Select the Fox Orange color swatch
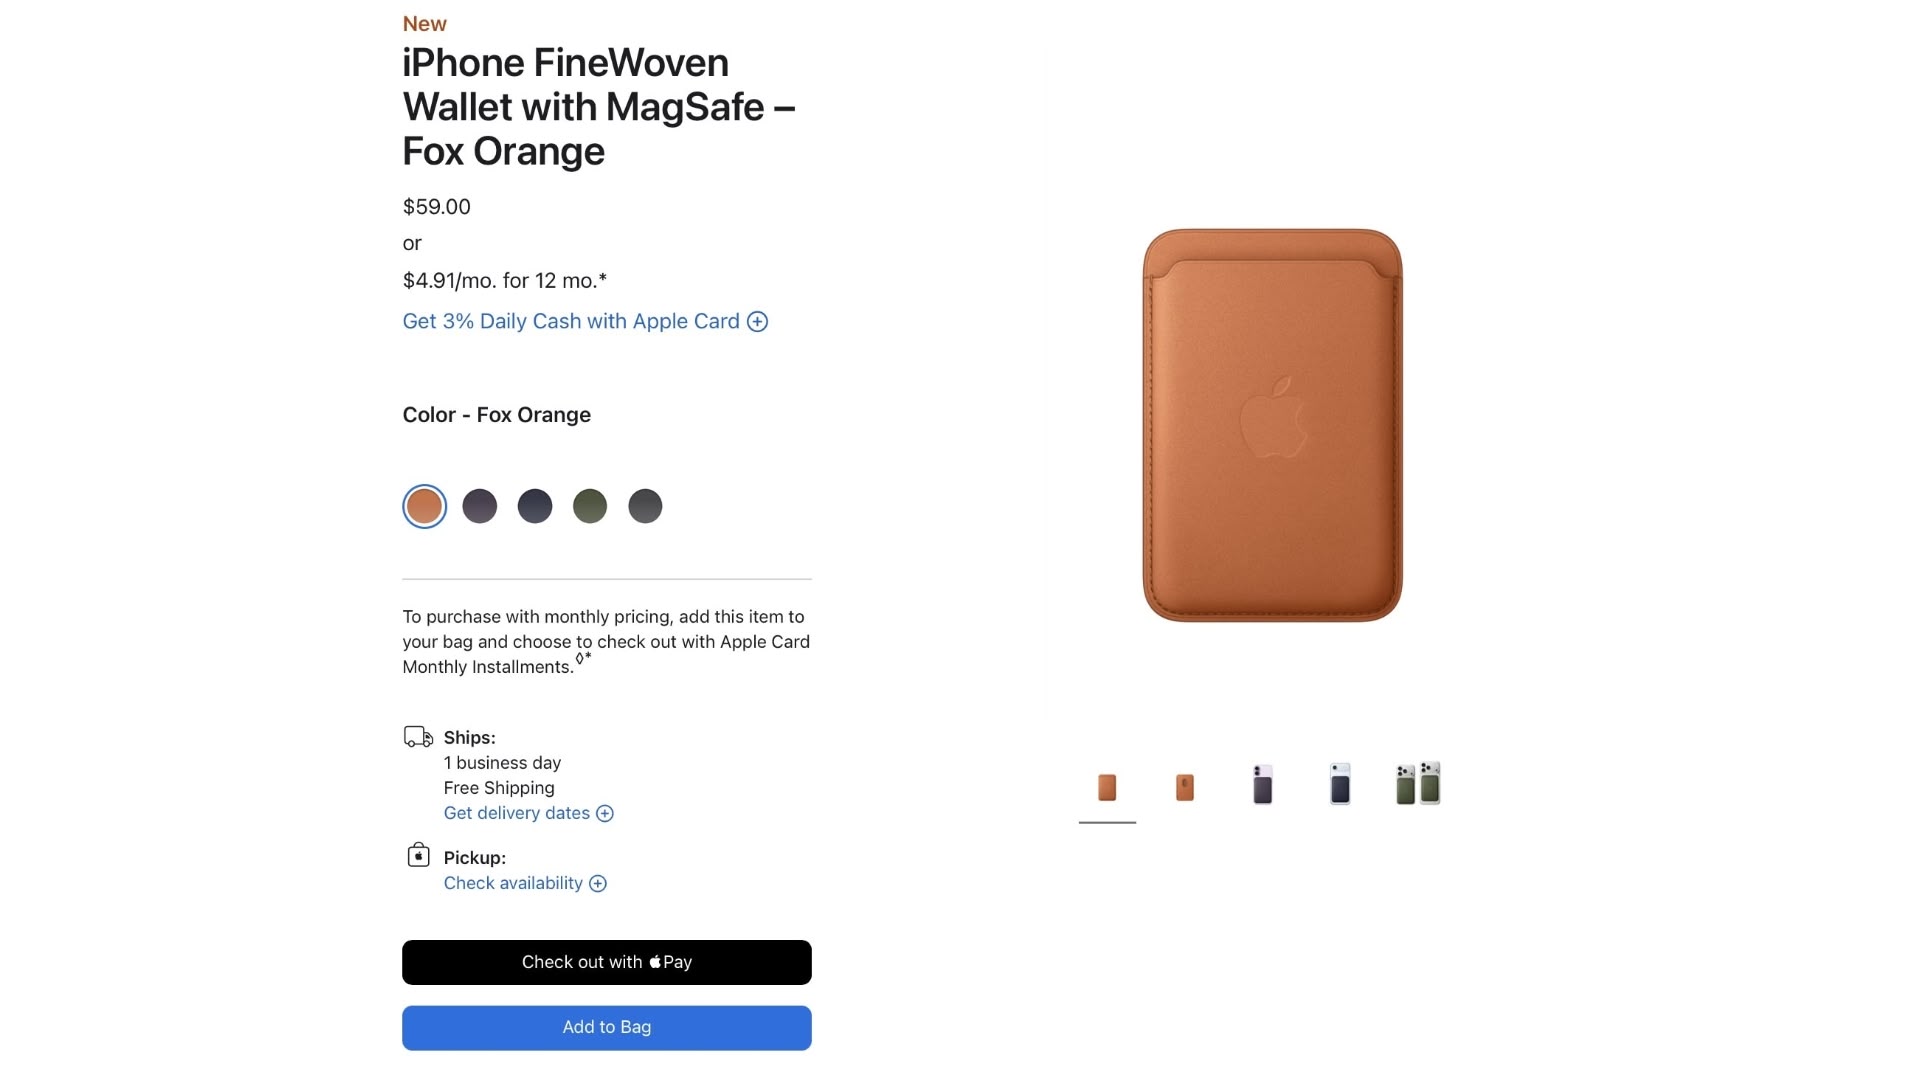This screenshot has height=1080, width=1920. [x=424, y=506]
